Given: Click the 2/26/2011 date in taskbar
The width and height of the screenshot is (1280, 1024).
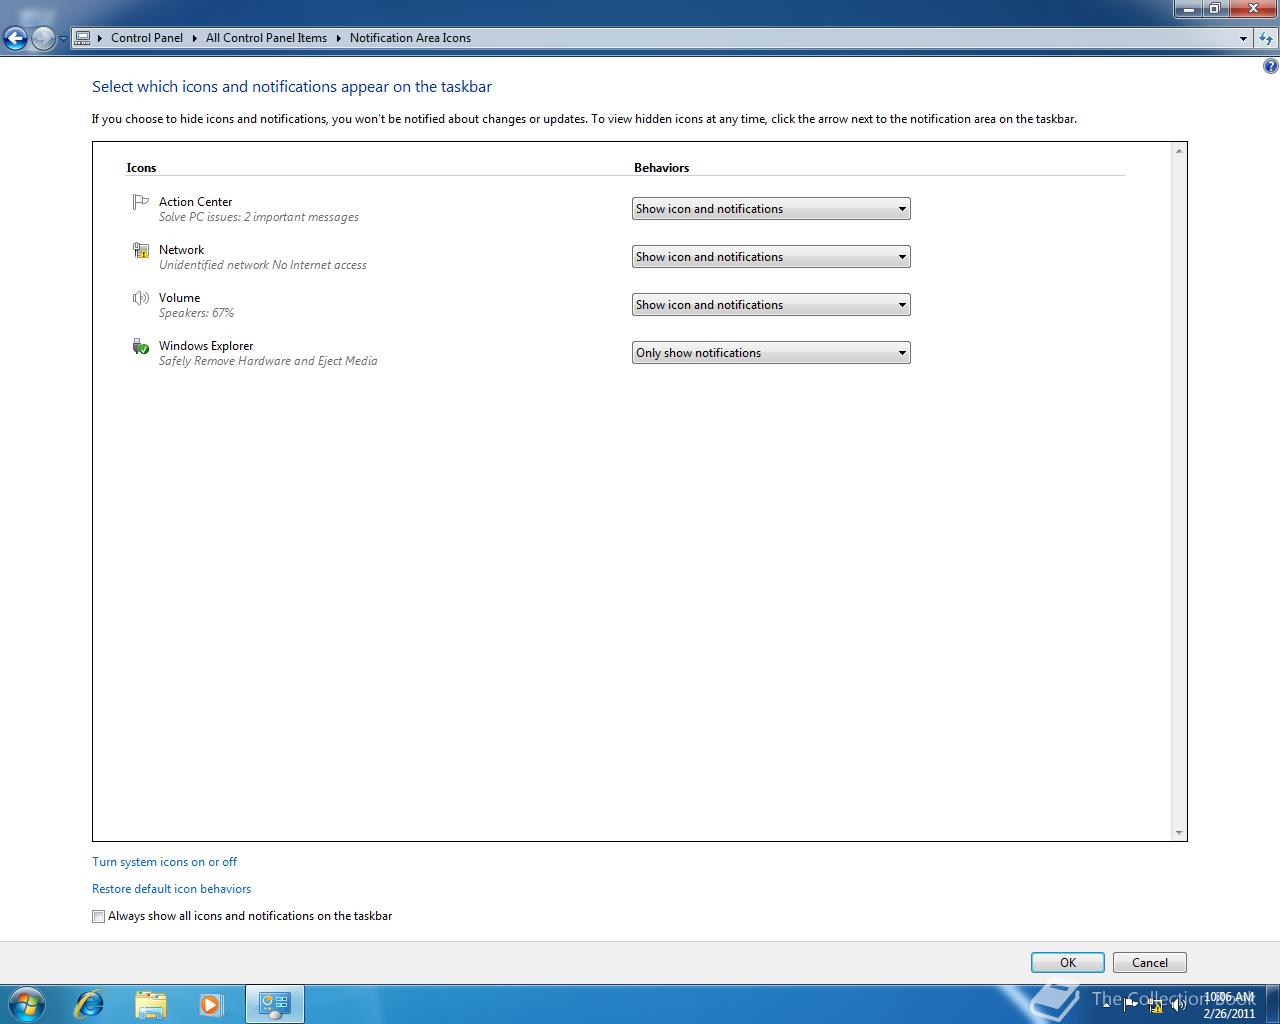Looking at the screenshot, I should pos(1229,1013).
